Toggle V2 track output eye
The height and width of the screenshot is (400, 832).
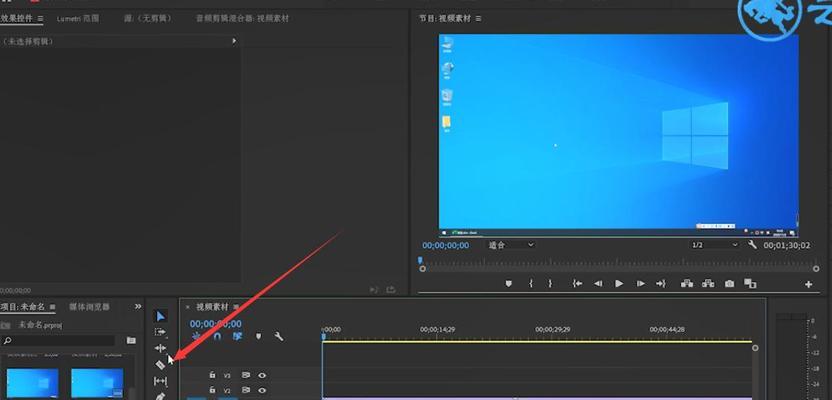point(262,390)
